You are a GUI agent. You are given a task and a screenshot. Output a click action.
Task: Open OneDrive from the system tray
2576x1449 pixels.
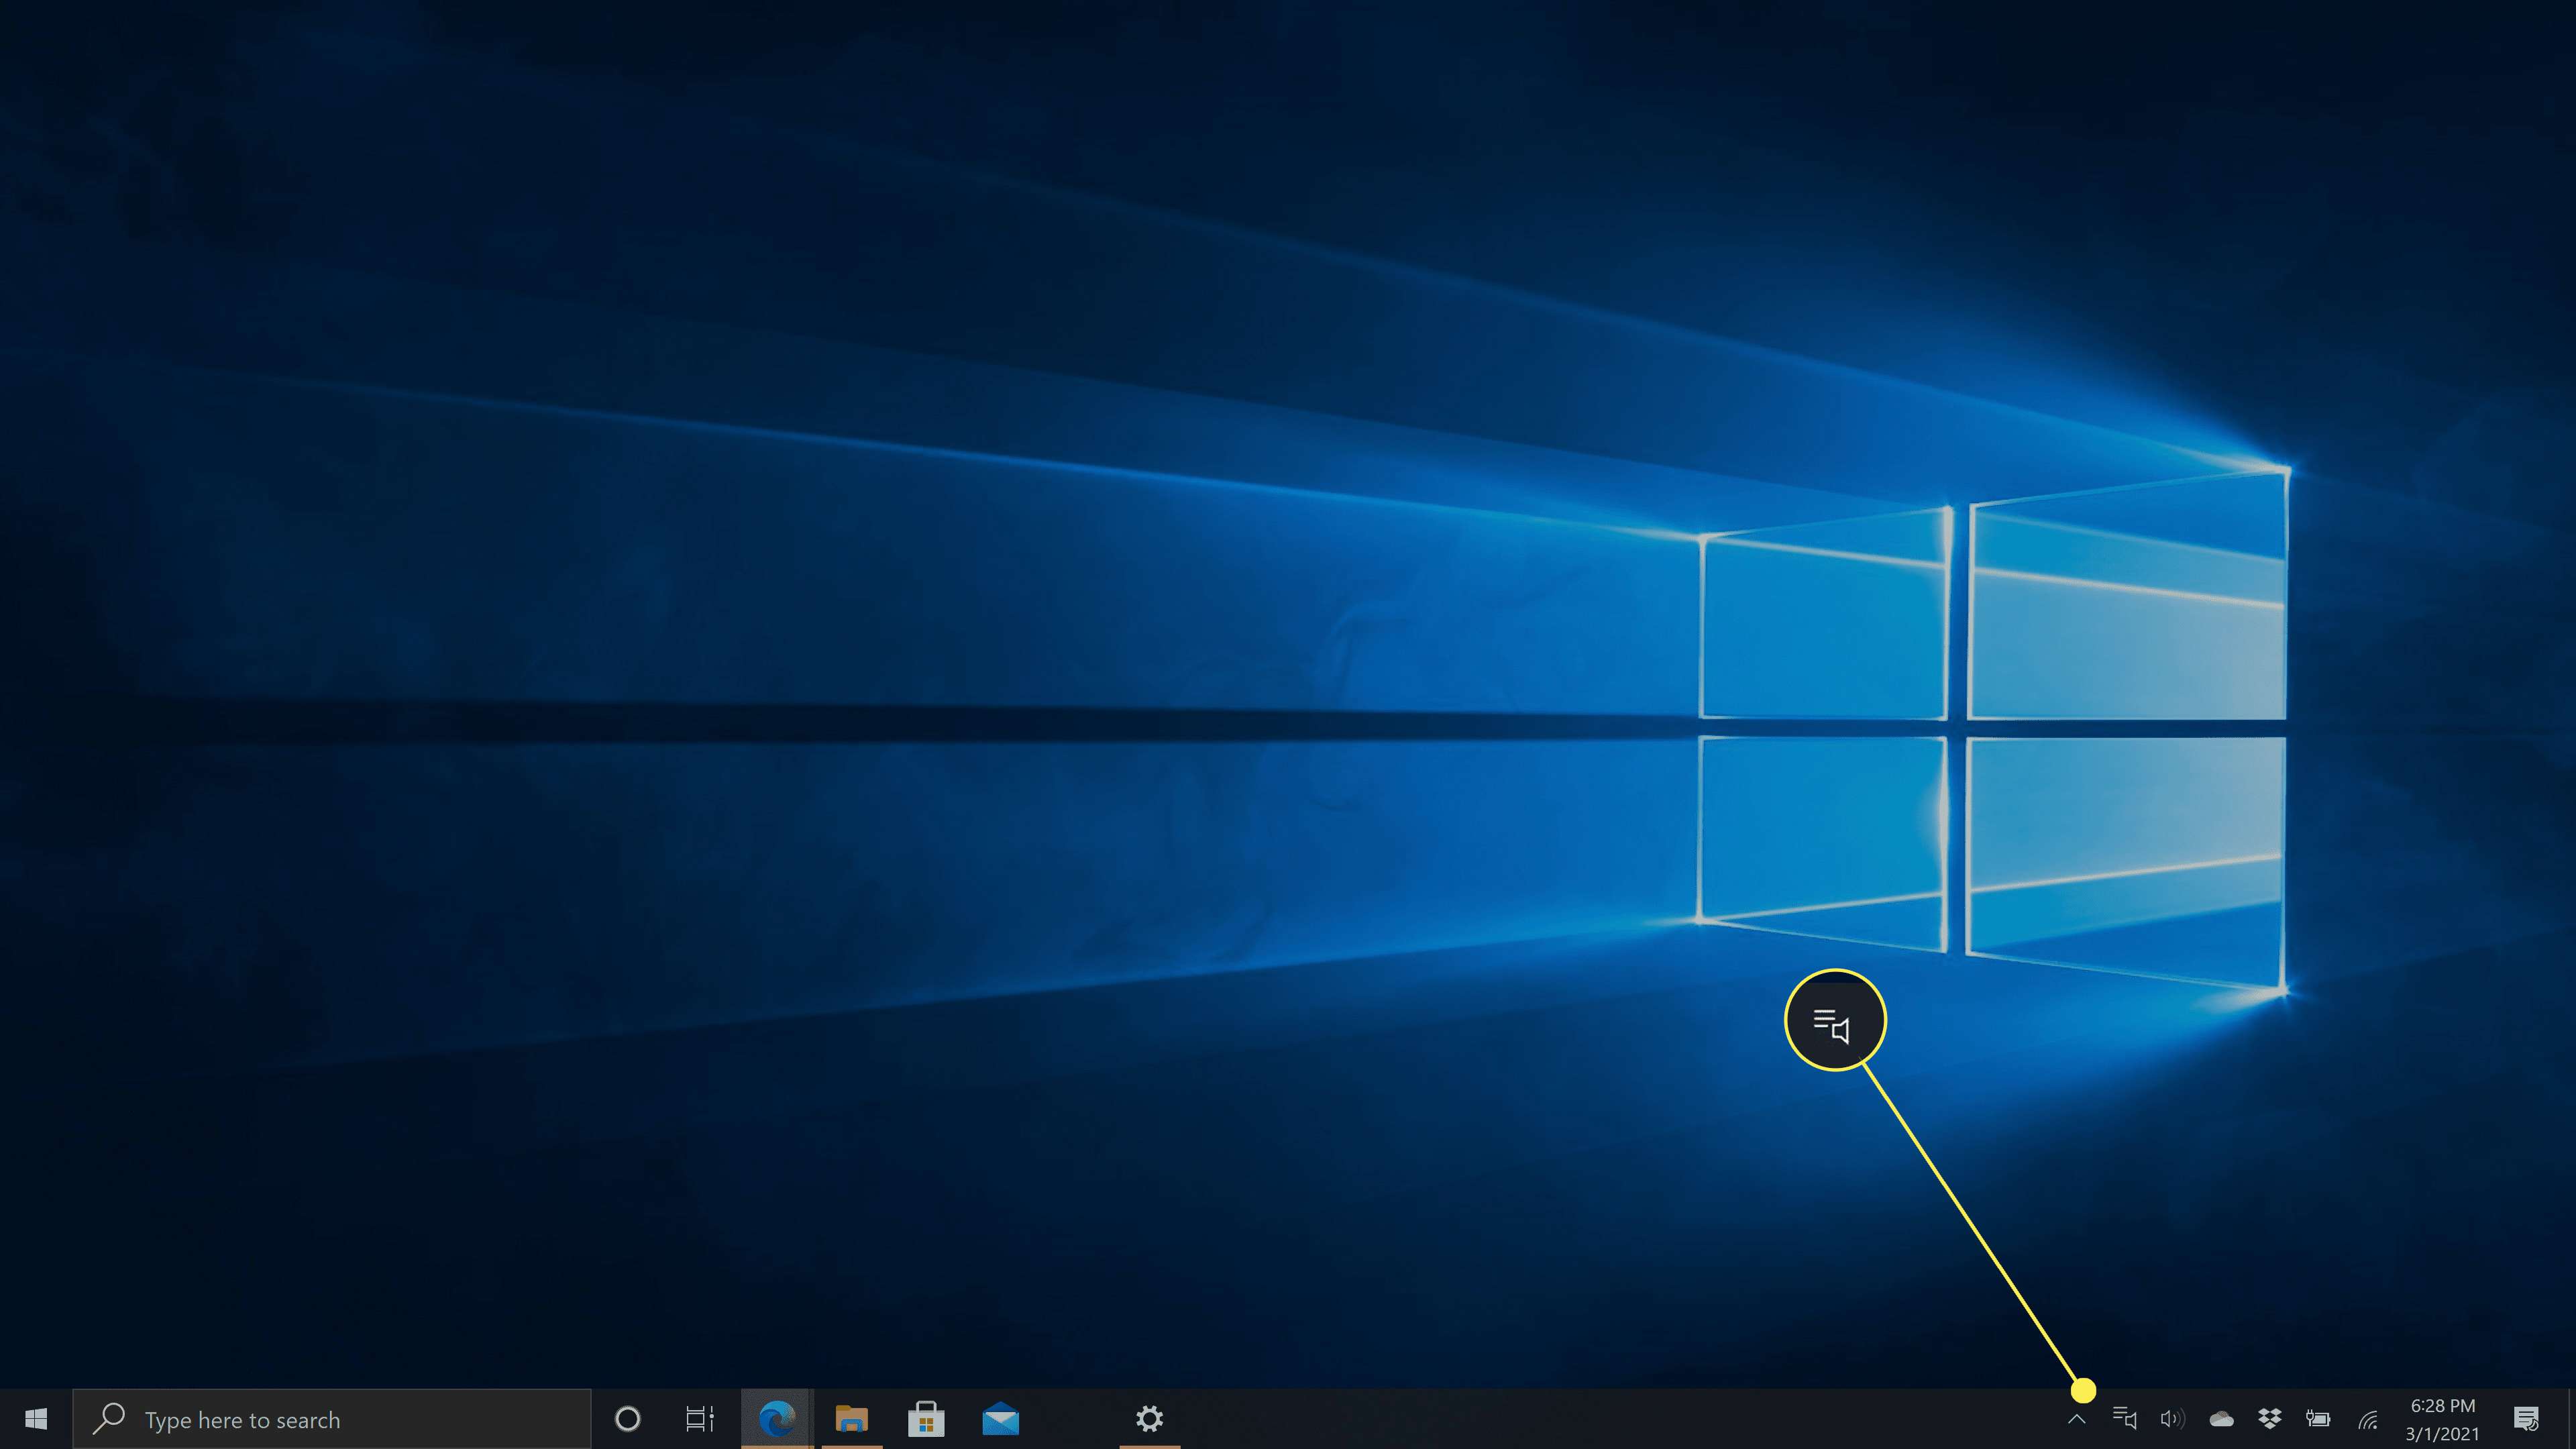2221,1418
